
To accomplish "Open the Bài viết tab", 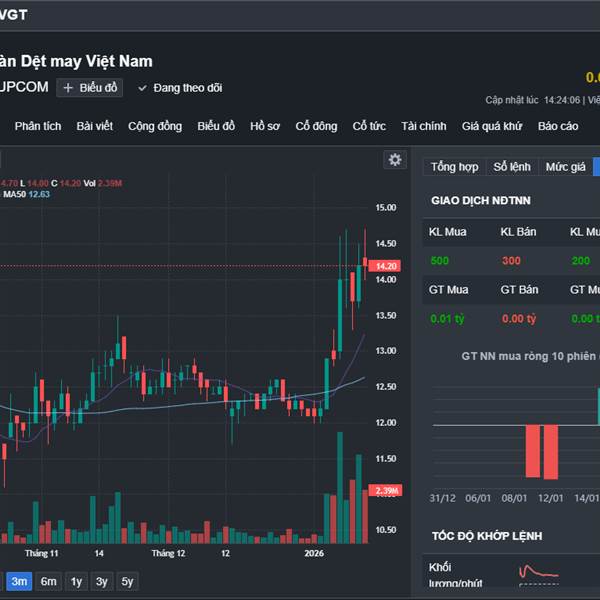I will click(95, 126).
